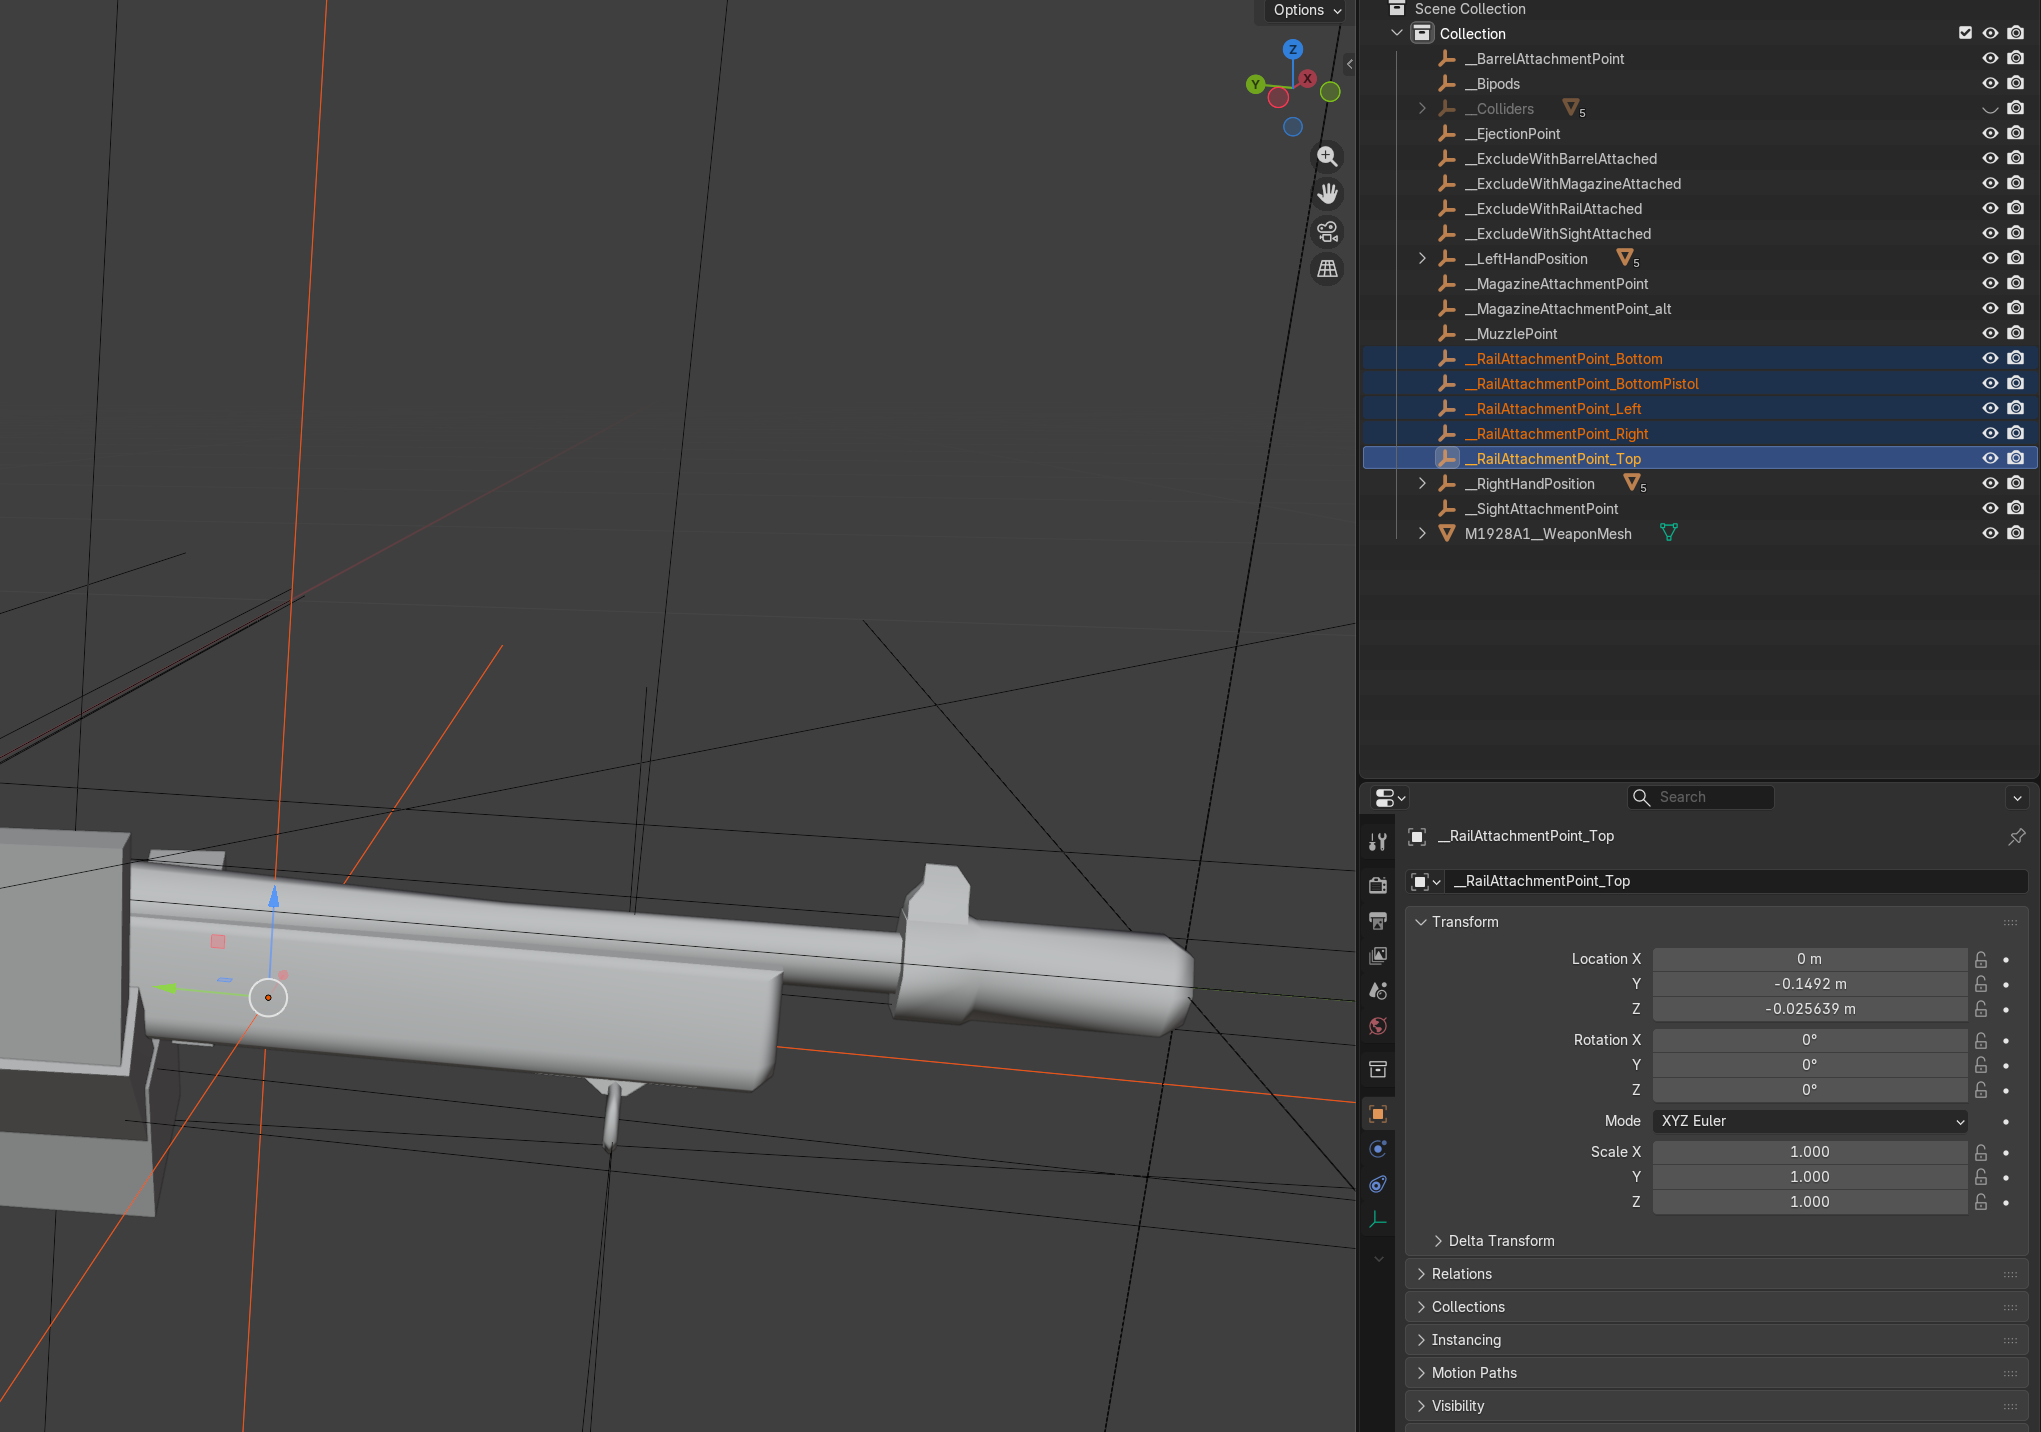This screenshot has width=2041, height=1432.
Task: Toggle camera view in the viewport
Action: [1327, 231]
